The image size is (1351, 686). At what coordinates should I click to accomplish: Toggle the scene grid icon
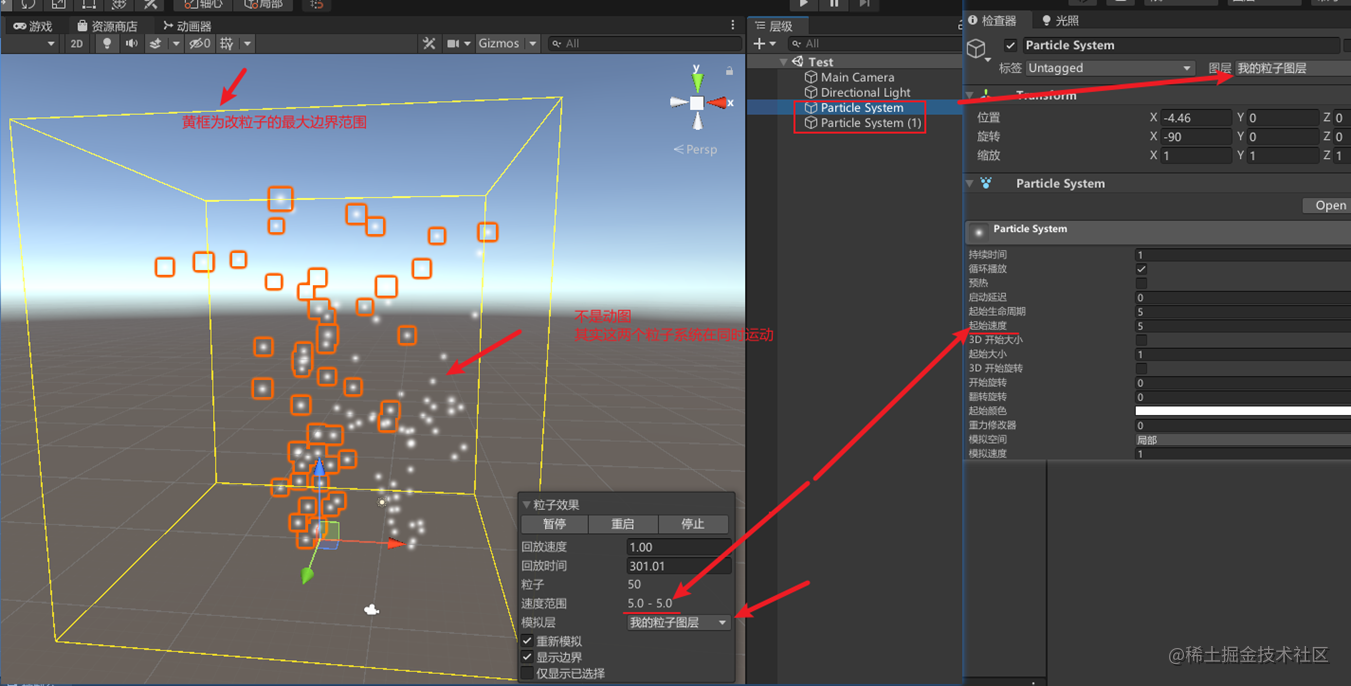click(x=227, y=44)
